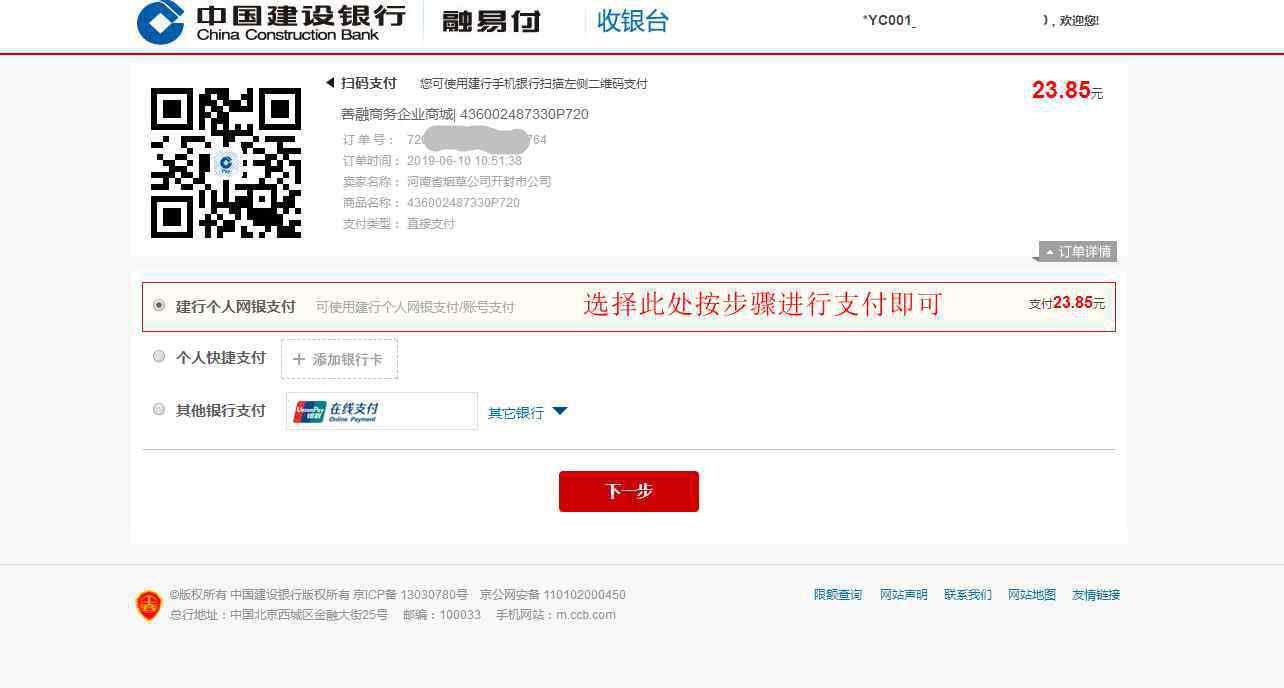
Task: Click the 商品名称 row value 436002487330P720
Action: (463, 203)
